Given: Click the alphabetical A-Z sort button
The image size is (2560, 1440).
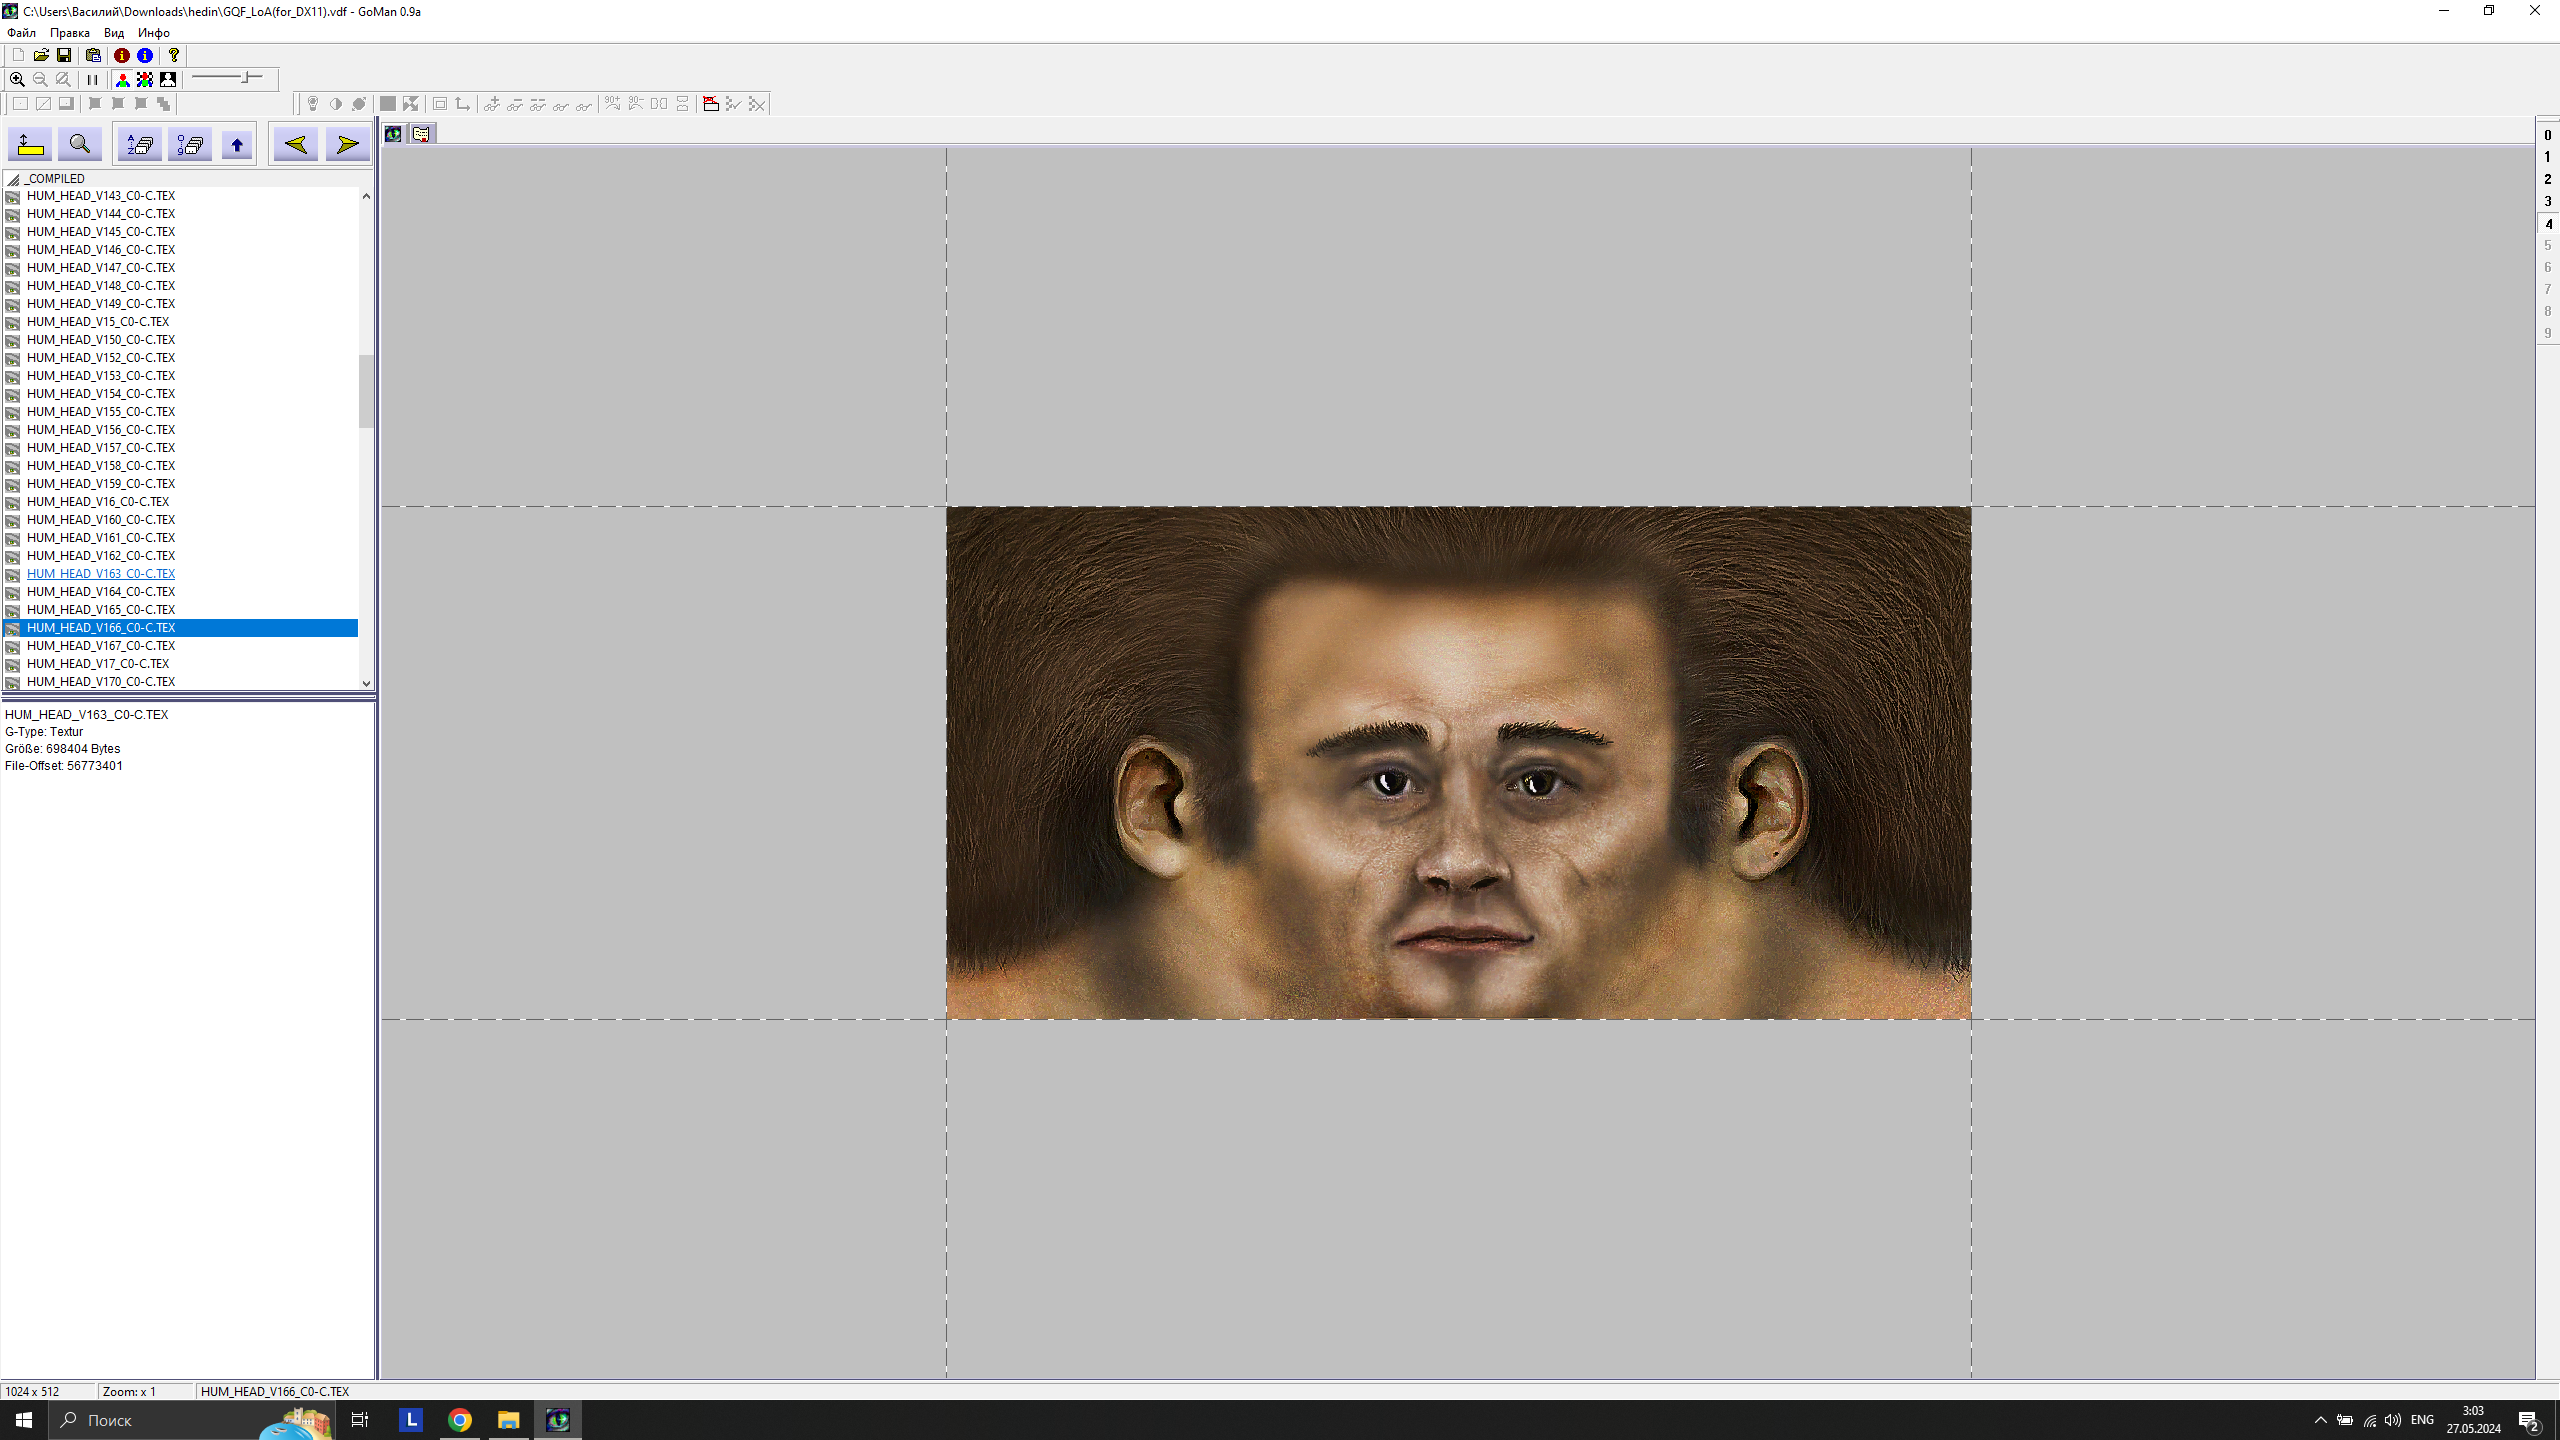Looking at the screenshot, I should tap(140, 145).
